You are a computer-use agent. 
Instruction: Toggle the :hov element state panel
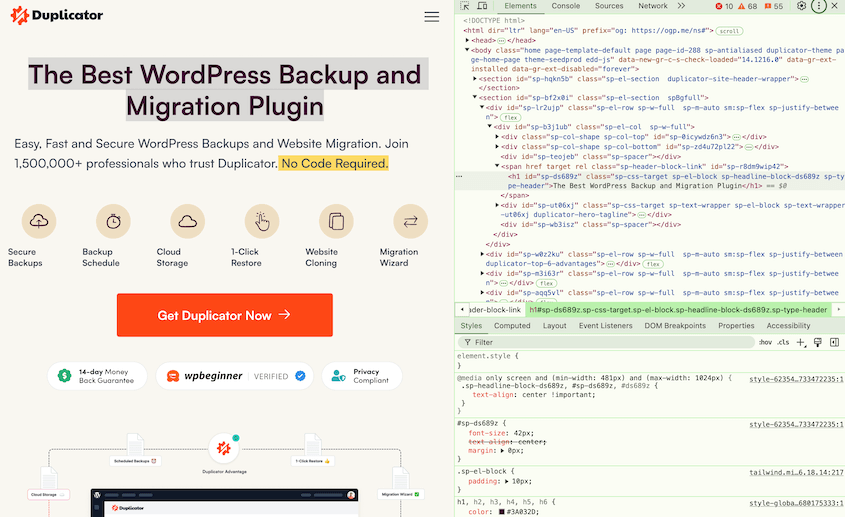pos(765,342)
